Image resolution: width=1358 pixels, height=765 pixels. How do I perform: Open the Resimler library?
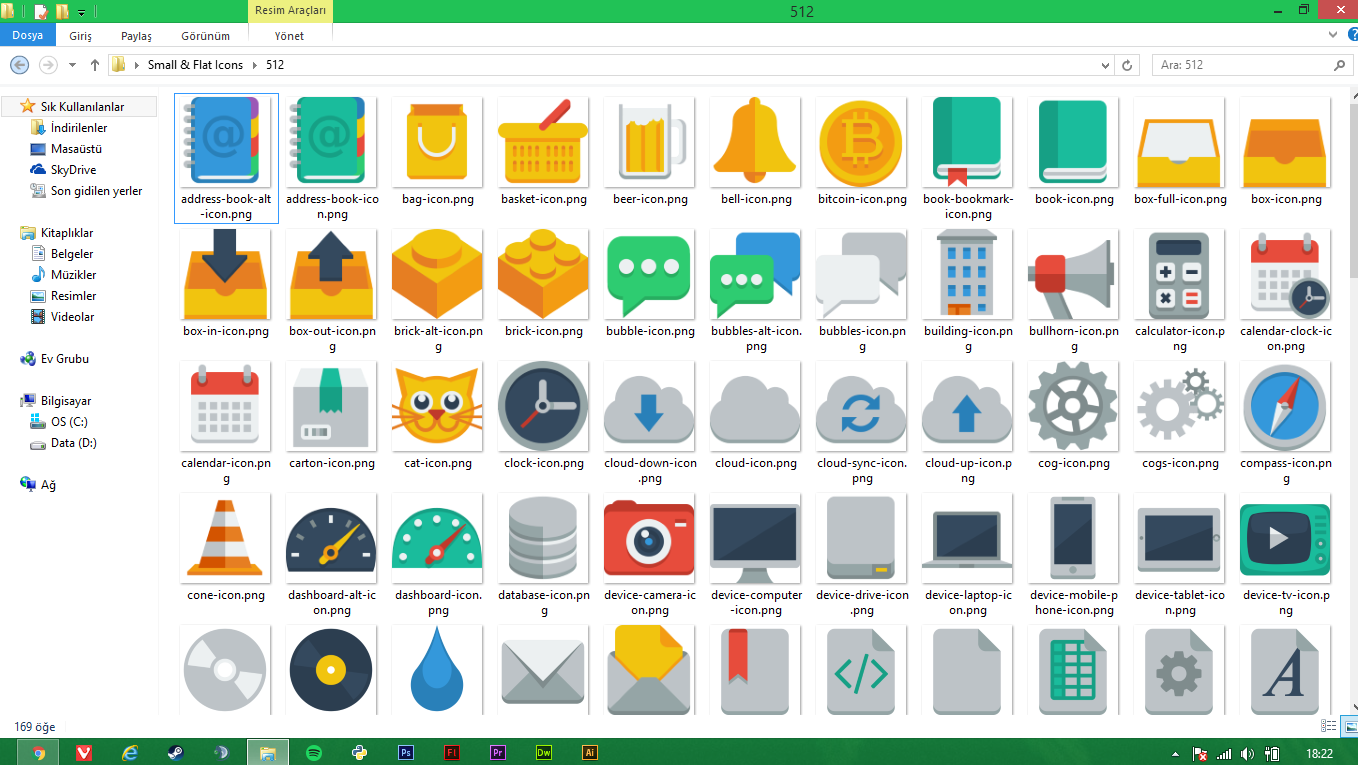click(x=73, y=296)
